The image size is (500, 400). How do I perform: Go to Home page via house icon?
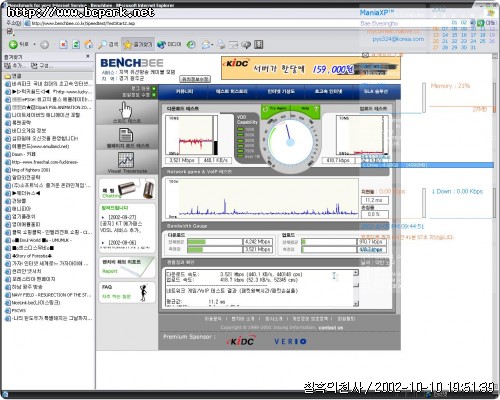click(89, 44)
